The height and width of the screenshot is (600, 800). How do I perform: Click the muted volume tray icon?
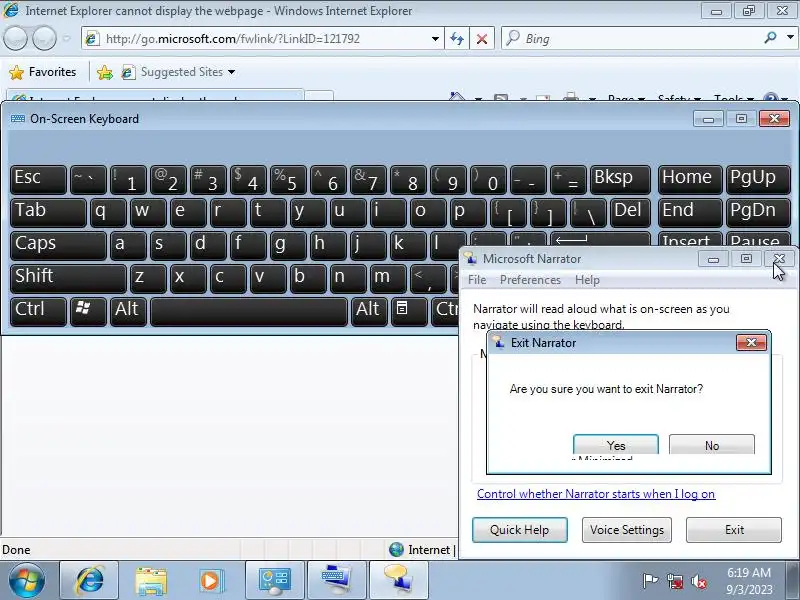[x=698, y=581]
